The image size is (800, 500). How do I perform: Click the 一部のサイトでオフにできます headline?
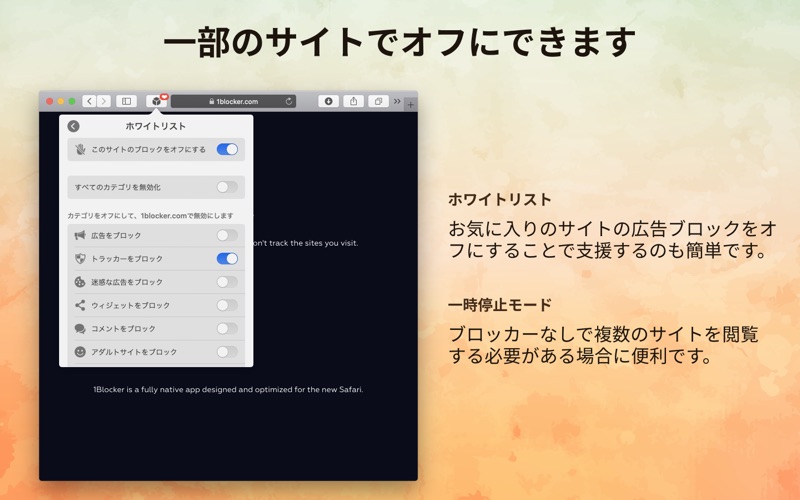click(x=399, y=41)
